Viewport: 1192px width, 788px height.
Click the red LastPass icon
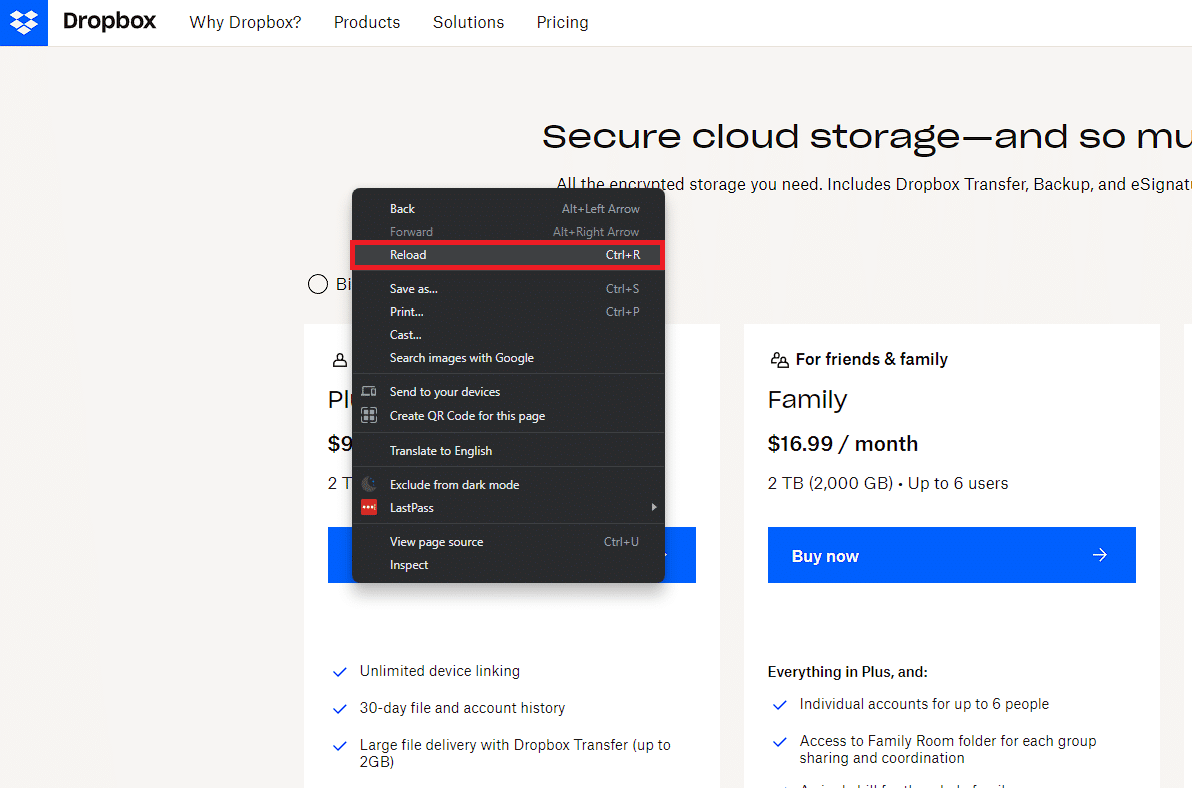click(369, 507)
